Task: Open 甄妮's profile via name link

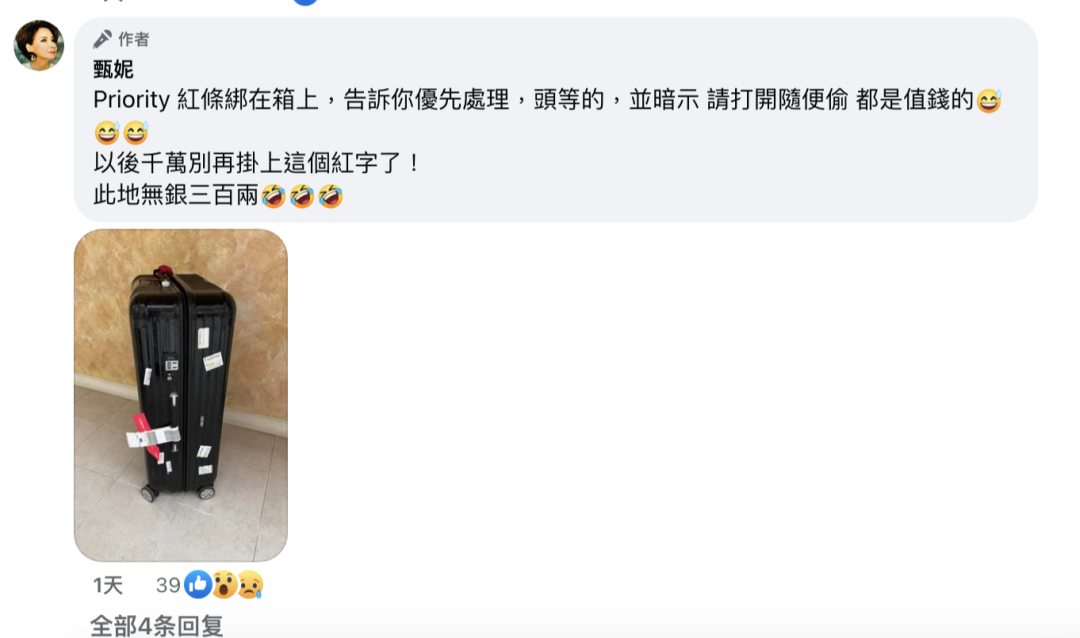Action: [114, 69]
